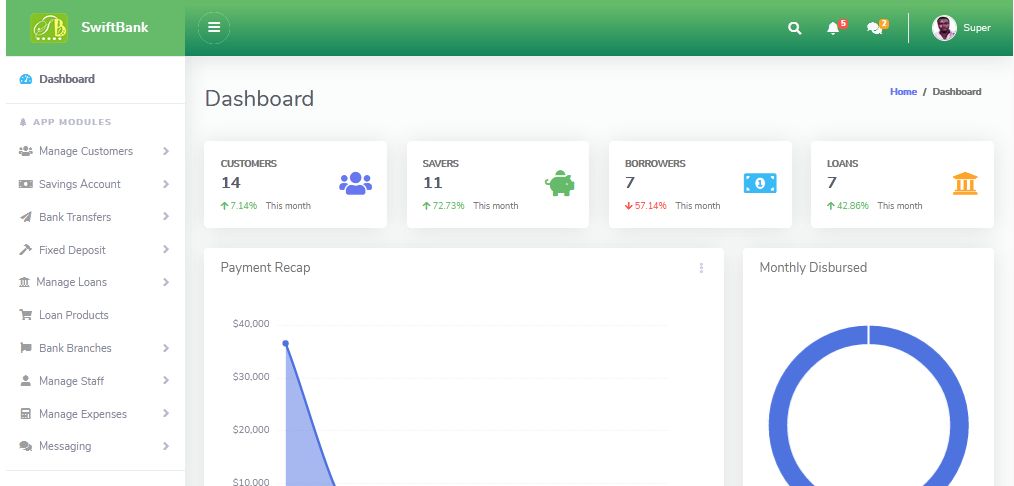The height and width of the screenshot is (486, 1014).
Task: Click the Customers count 14
Action: click(231, 183)
